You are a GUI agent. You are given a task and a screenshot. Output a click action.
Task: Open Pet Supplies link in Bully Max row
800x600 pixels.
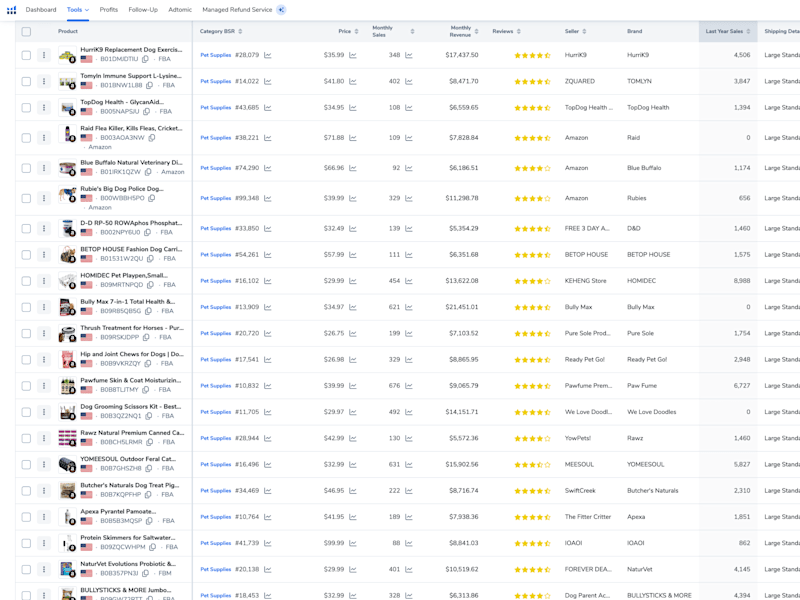coord(215,307)
